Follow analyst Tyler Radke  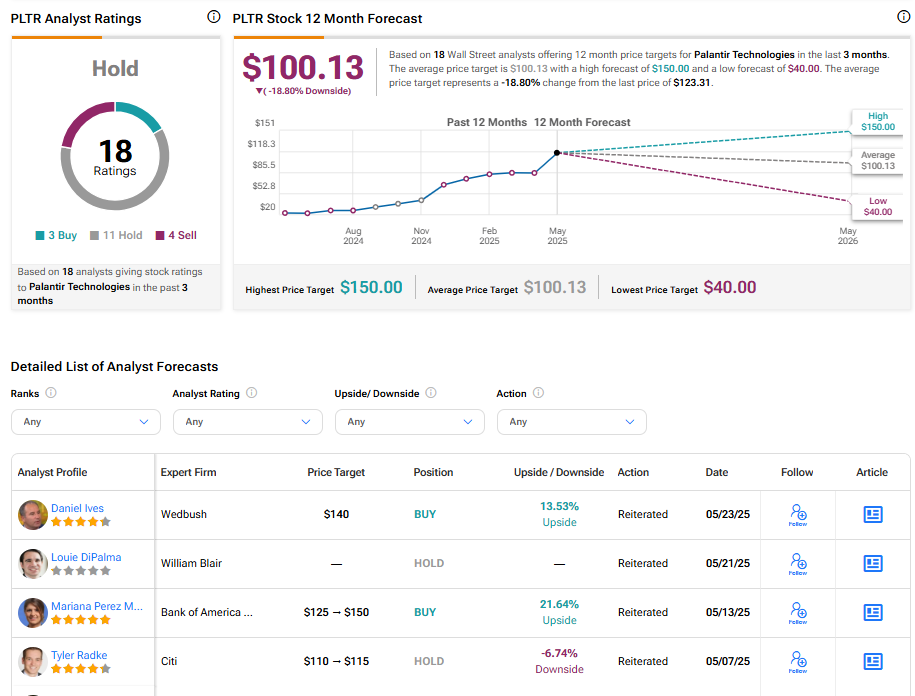(798, 662)
